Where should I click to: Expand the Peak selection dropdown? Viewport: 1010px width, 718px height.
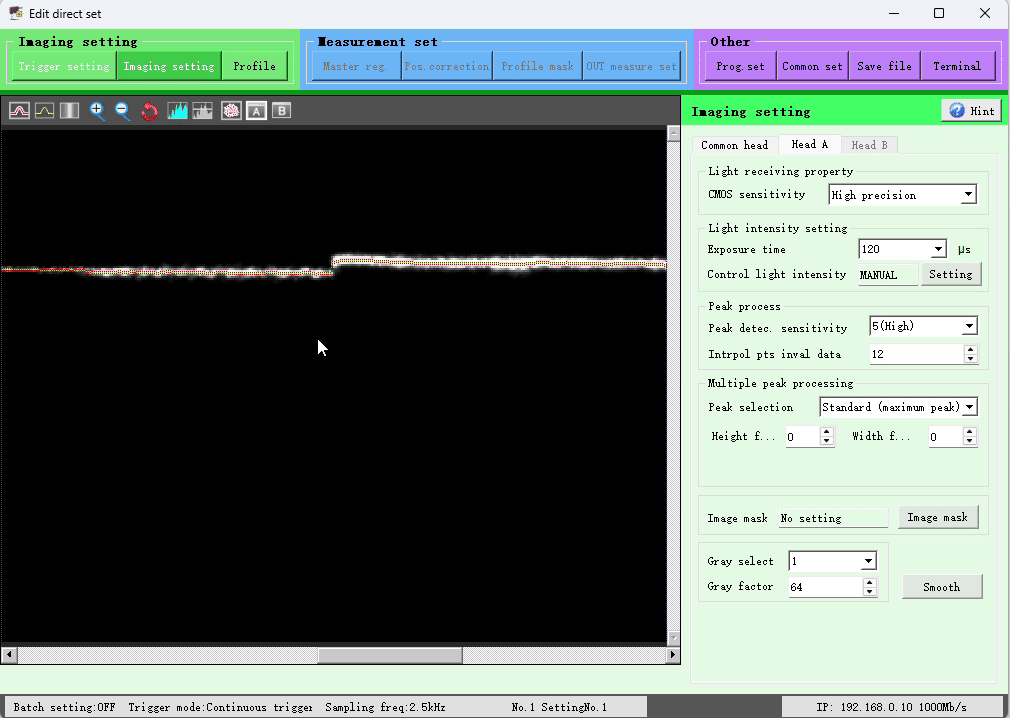(969, 407)
